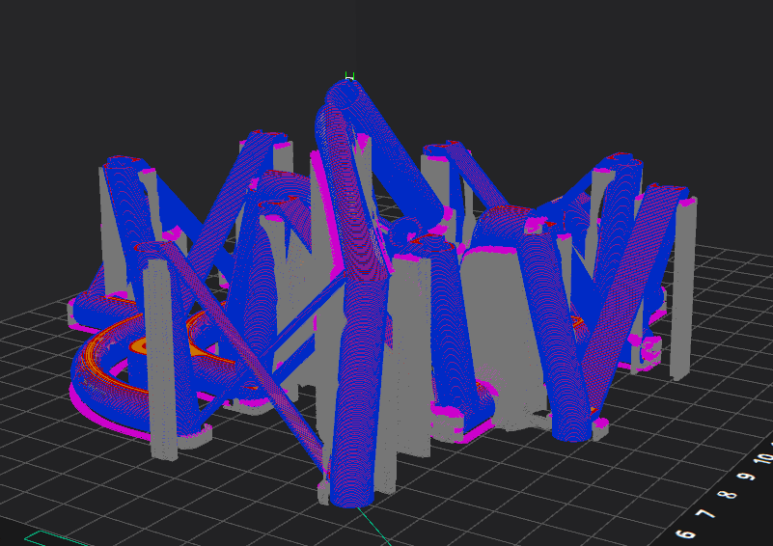Image resolution: width=773 pixels, height=546 pixels.
Task: Click the "8" grid ruler label
Action: 728,494
